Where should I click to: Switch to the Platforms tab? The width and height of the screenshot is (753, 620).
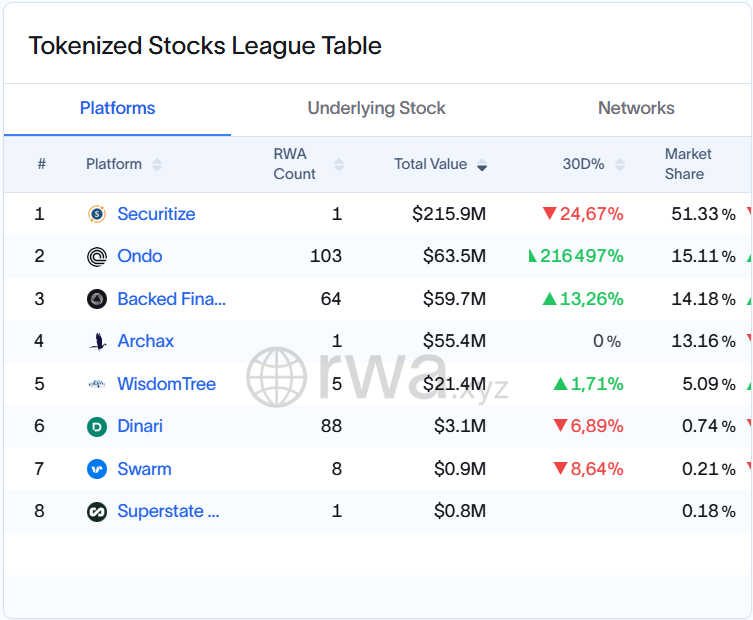pos(117,108)
